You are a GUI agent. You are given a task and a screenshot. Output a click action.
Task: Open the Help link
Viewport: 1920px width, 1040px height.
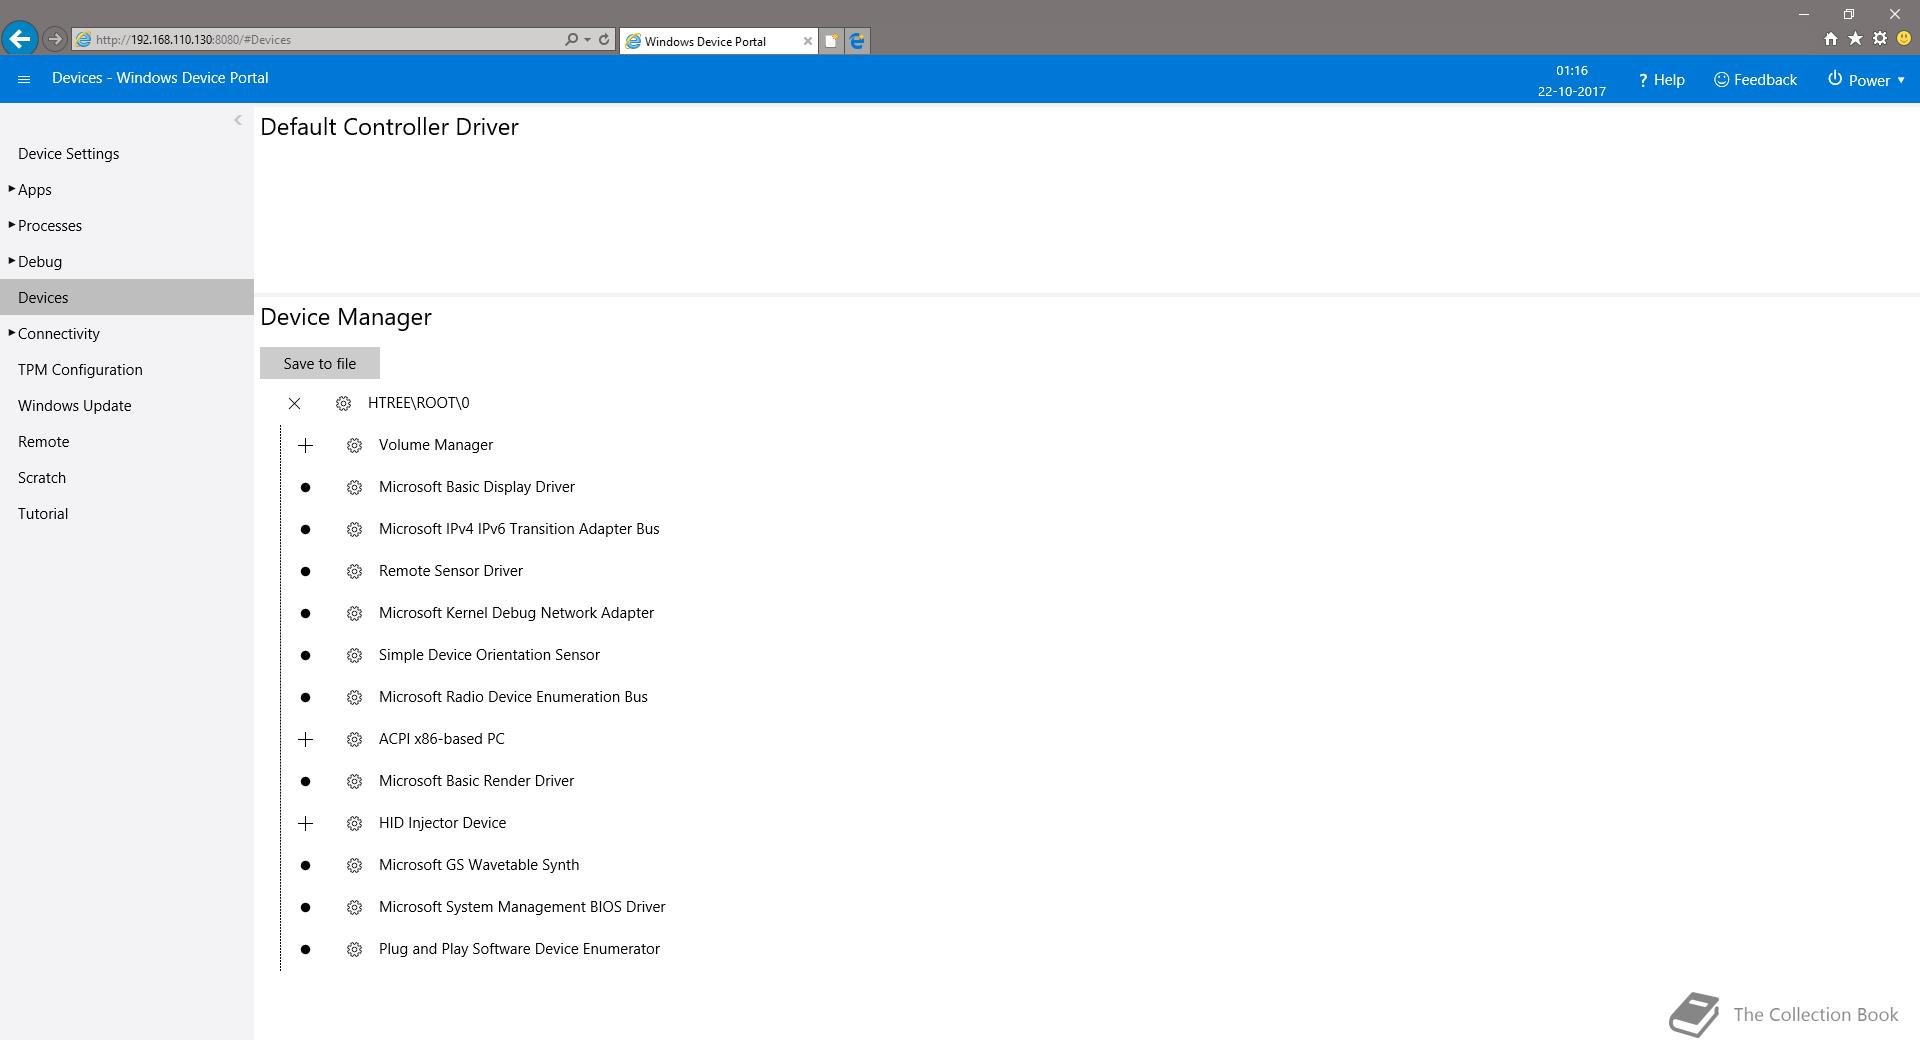pyautogui.click(x=1661, y=80)
